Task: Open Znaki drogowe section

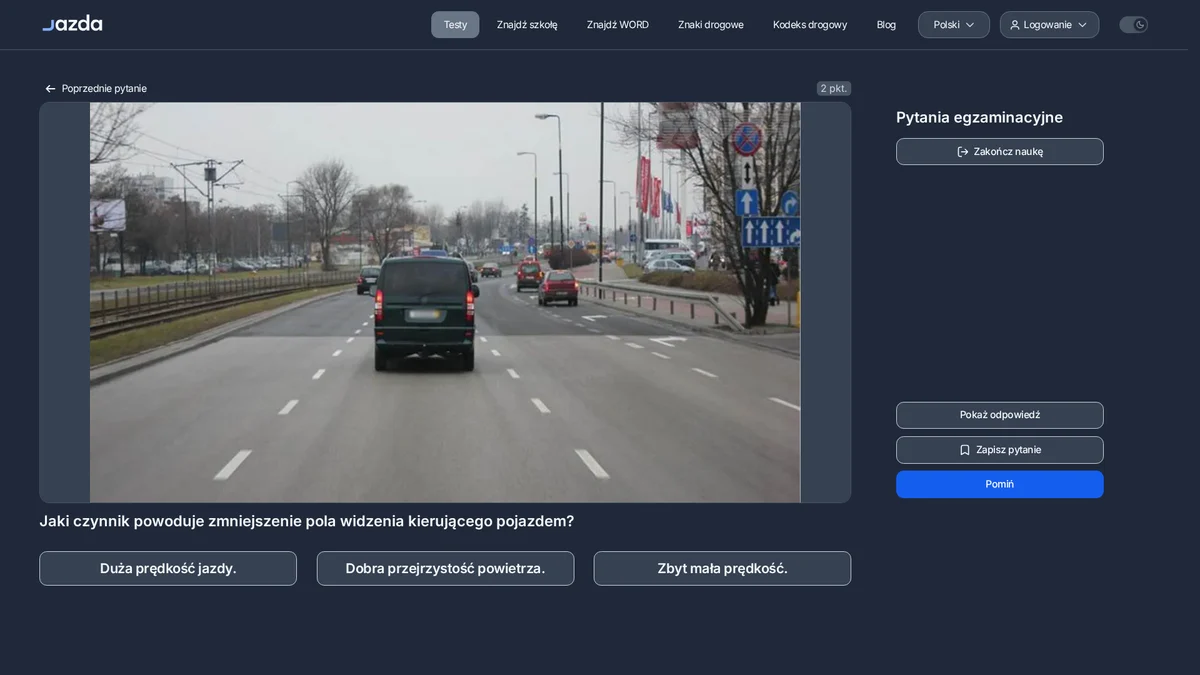Action: 711,25
